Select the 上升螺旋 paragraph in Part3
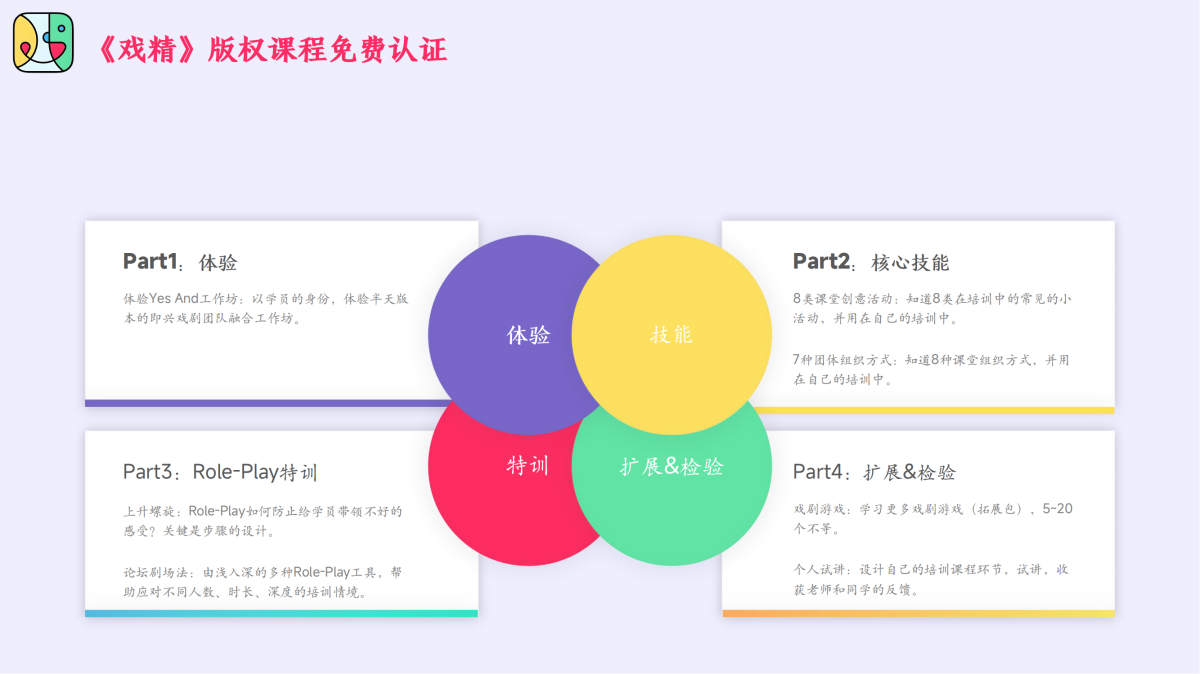Image resolution: width=1200 pixels, height=674 pixels. [262, 520]
